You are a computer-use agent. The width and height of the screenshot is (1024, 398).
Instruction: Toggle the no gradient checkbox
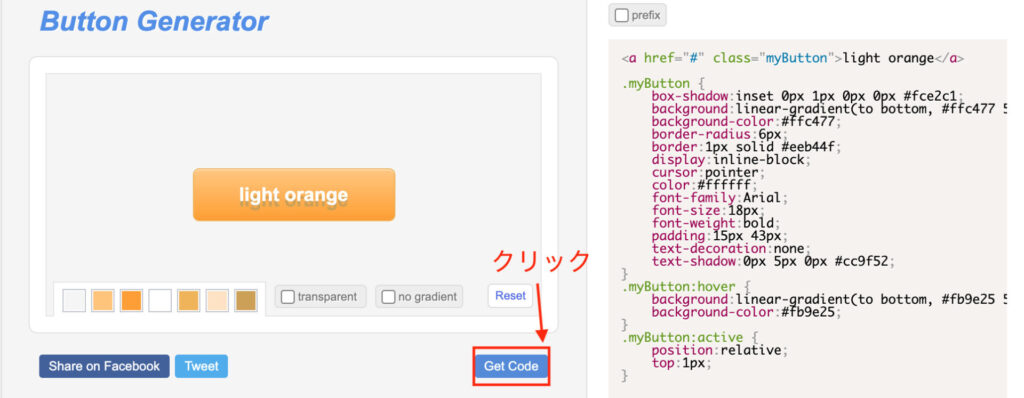(388, 297)
